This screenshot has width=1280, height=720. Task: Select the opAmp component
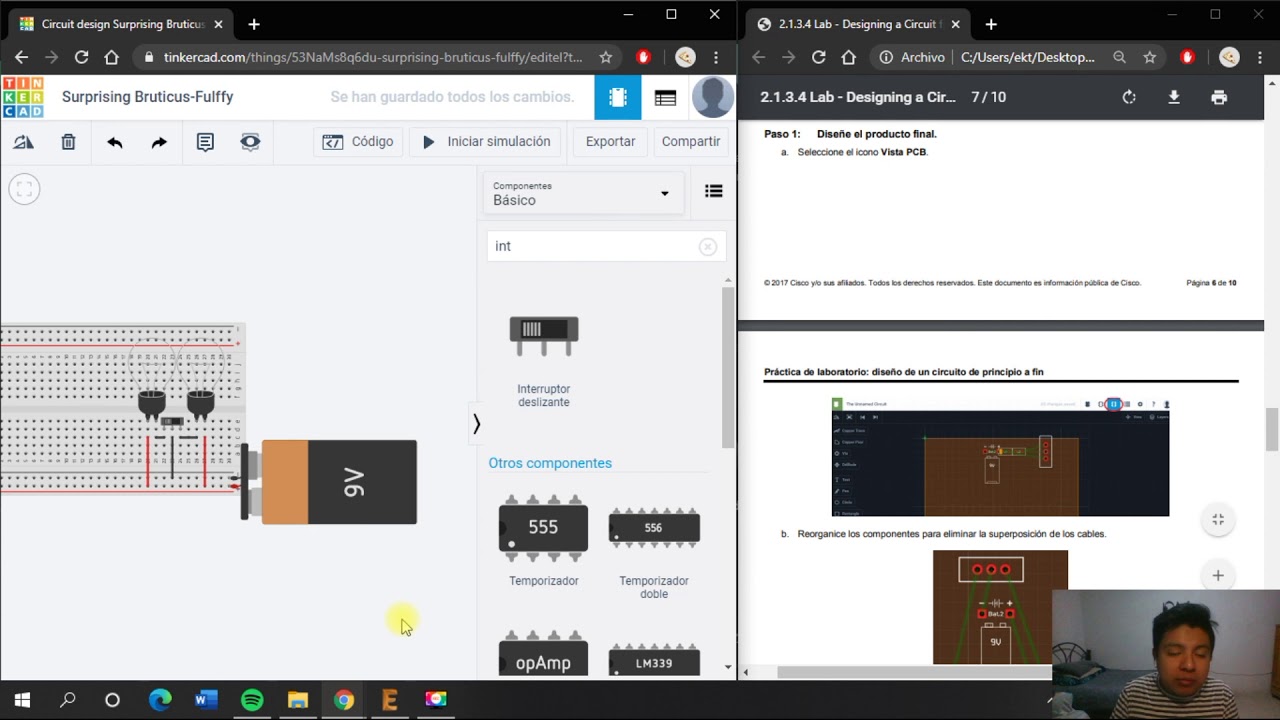[543, 655]
